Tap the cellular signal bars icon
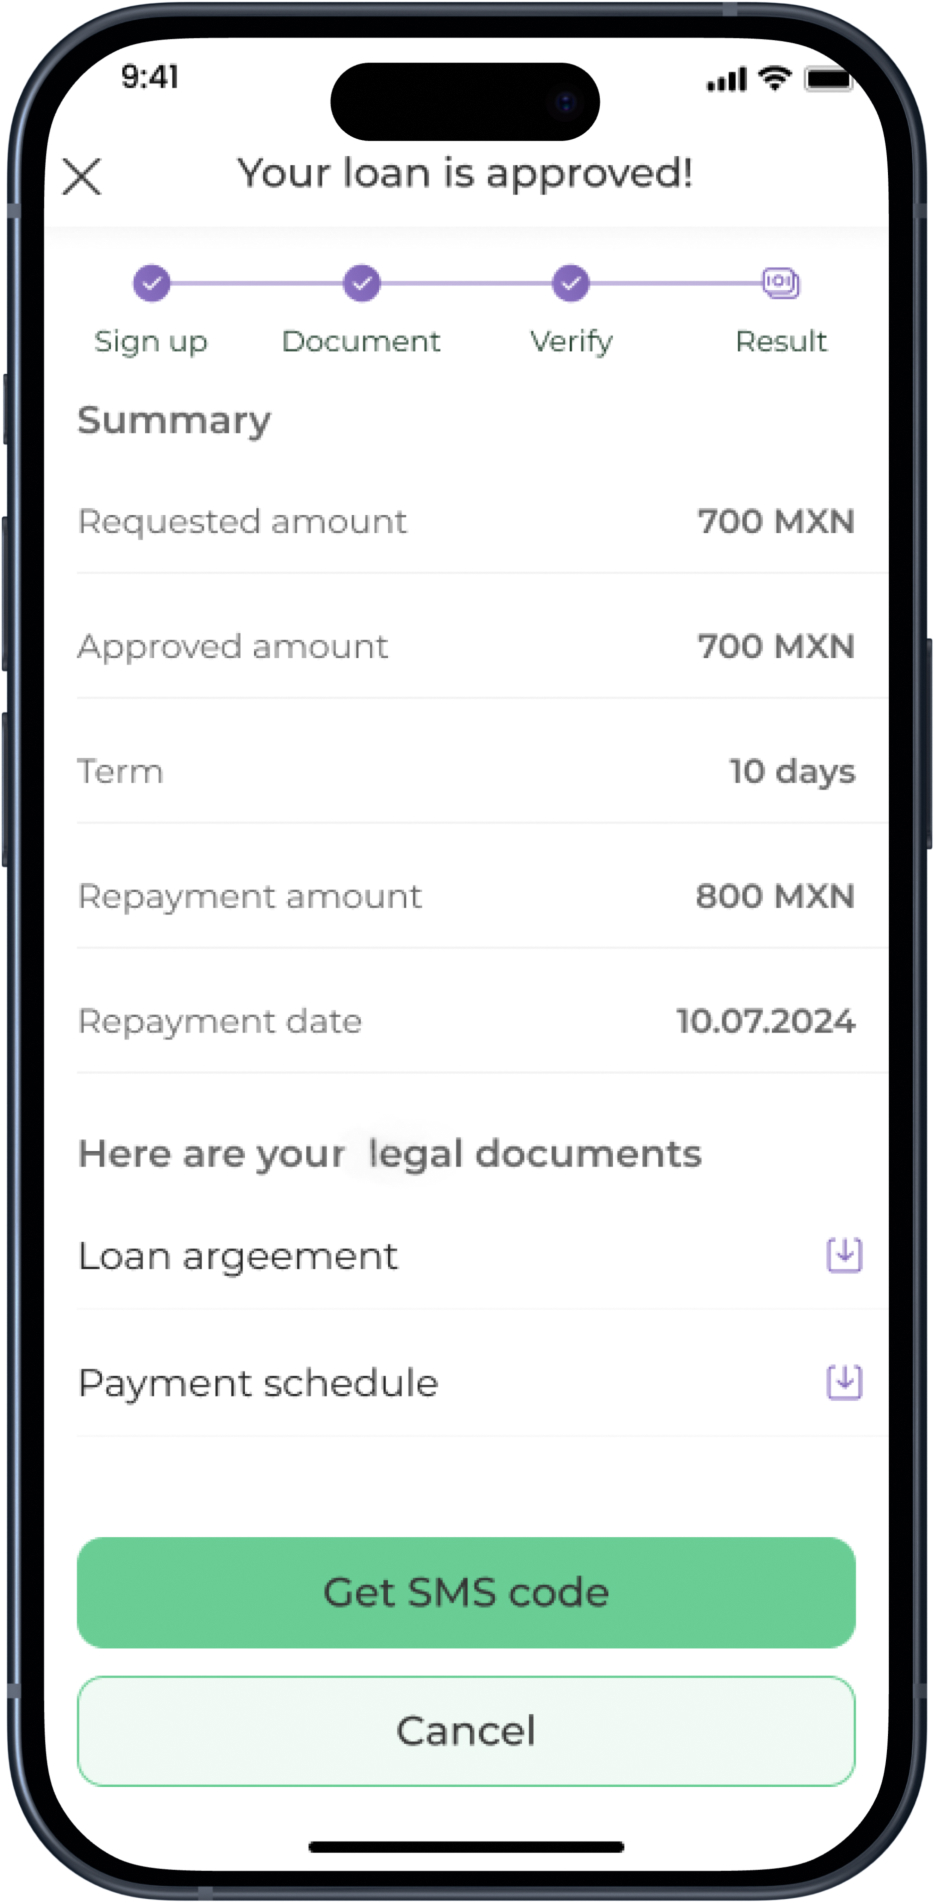 [x=727, y=80]
